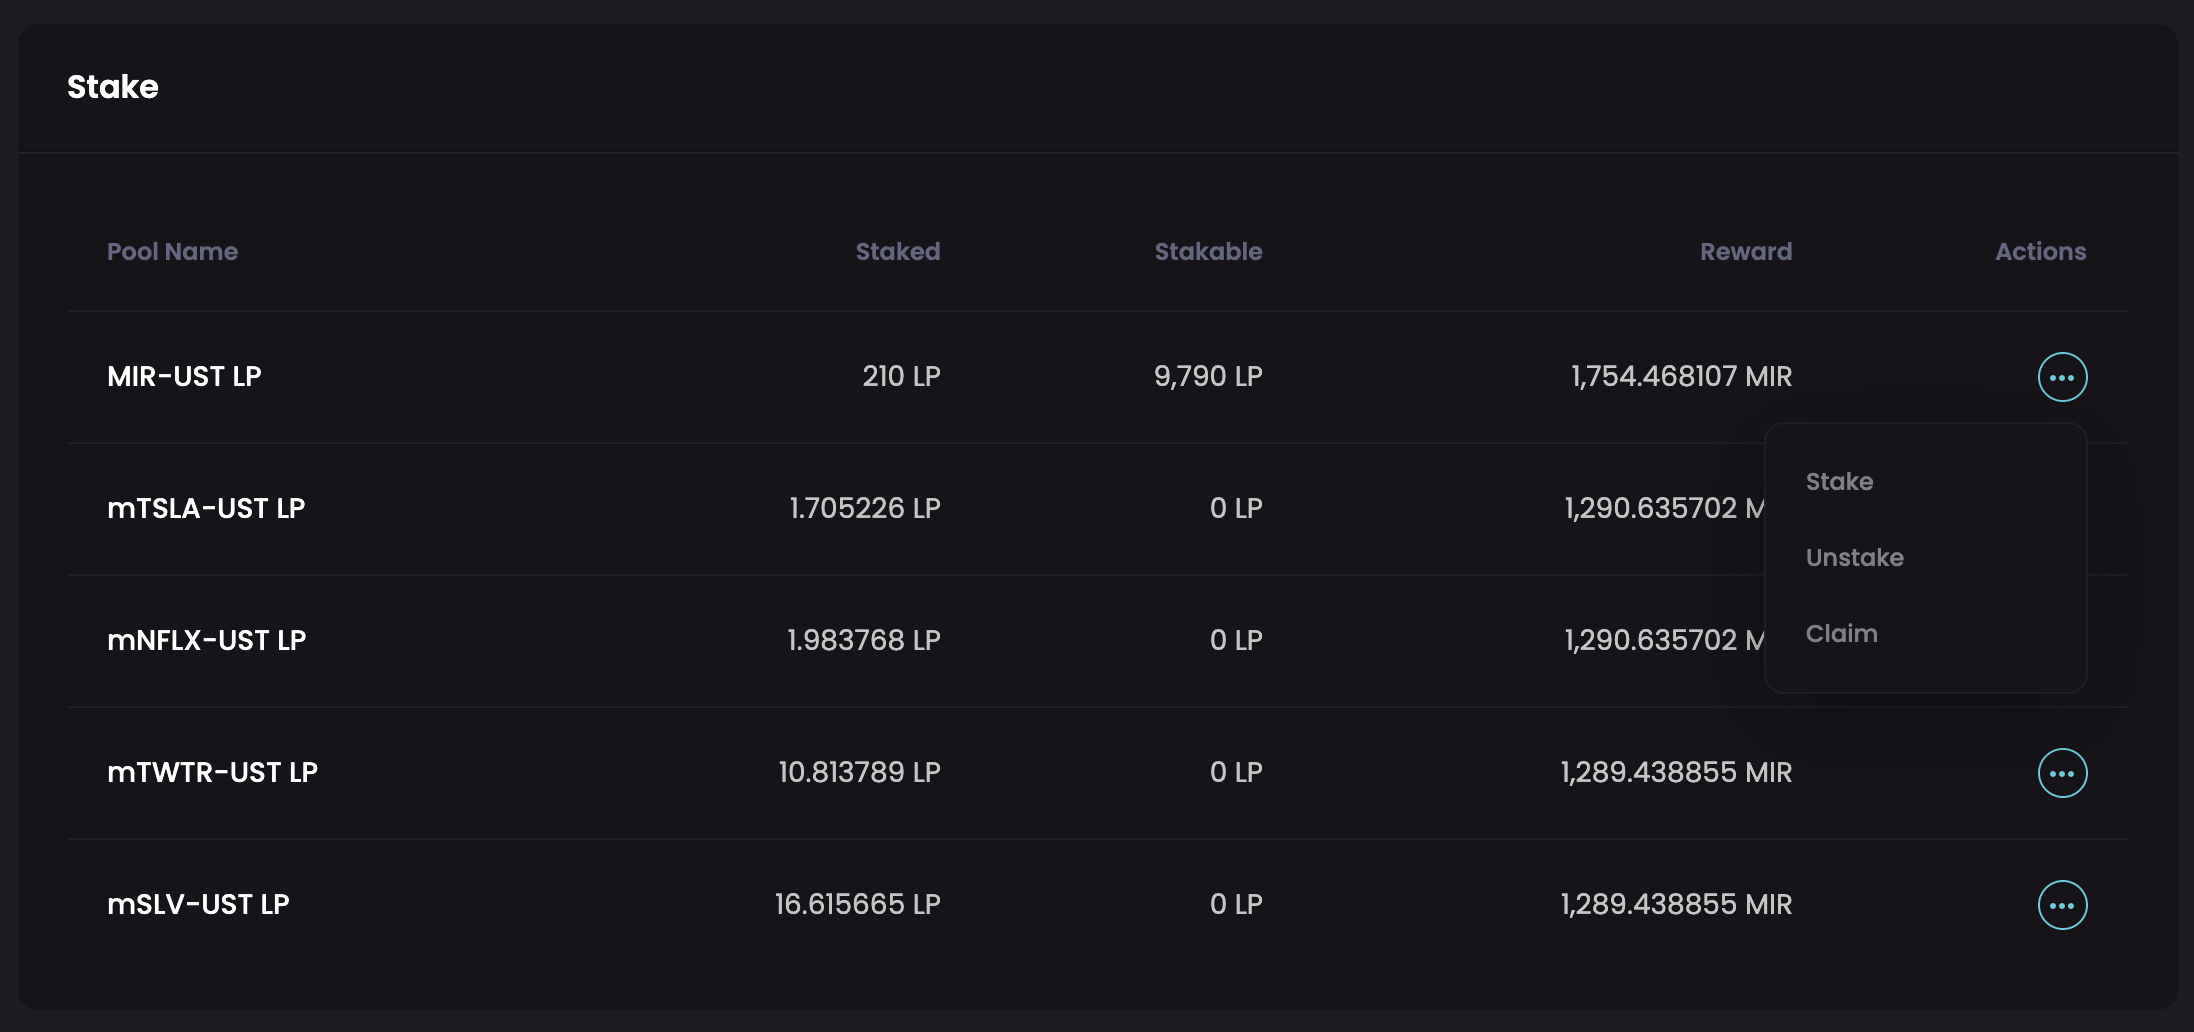Click the 16.615665 LP staked amount
The image size is (2194, 1032).
857,904
